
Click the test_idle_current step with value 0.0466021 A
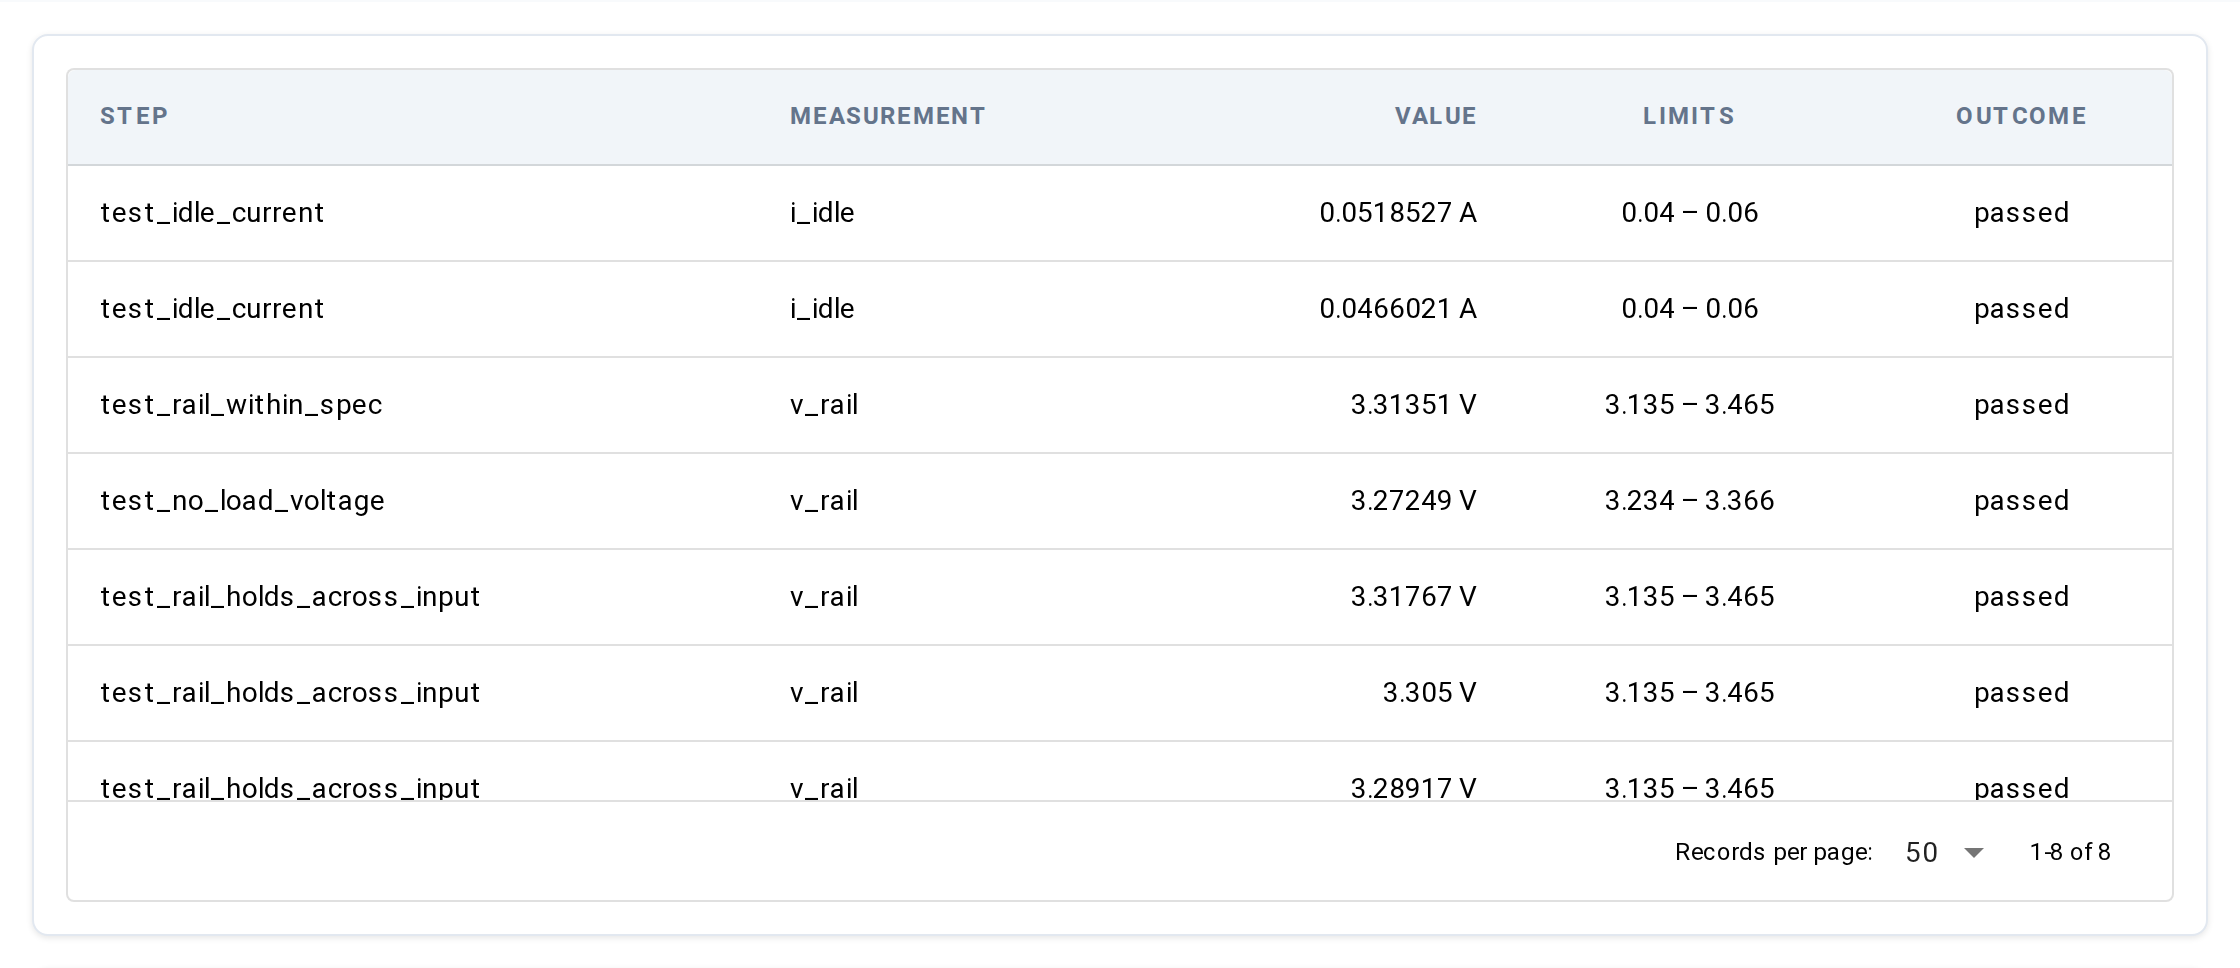coord(212,308)
